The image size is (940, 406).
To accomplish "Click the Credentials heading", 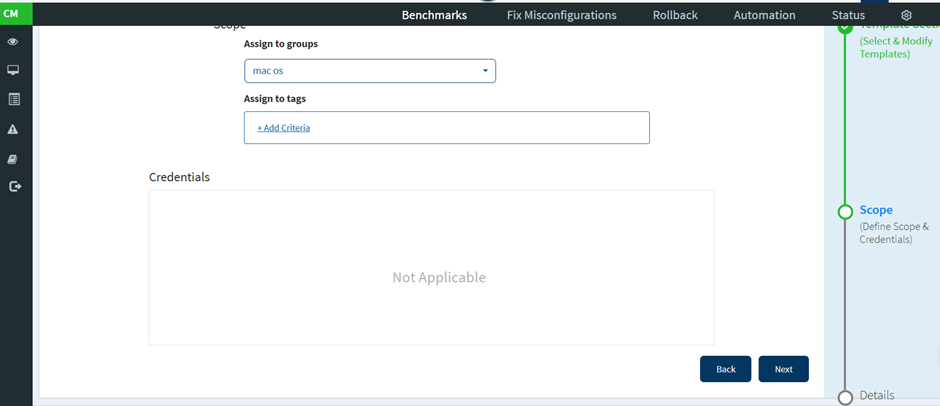I will (179, 177).
